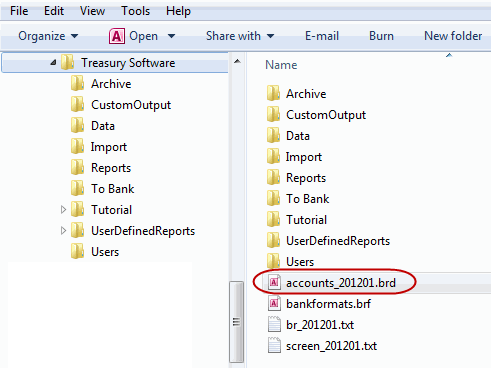Select CustomOutput label in navigation tree
This screenshot has width=491, height=368.
coord(131,105)
